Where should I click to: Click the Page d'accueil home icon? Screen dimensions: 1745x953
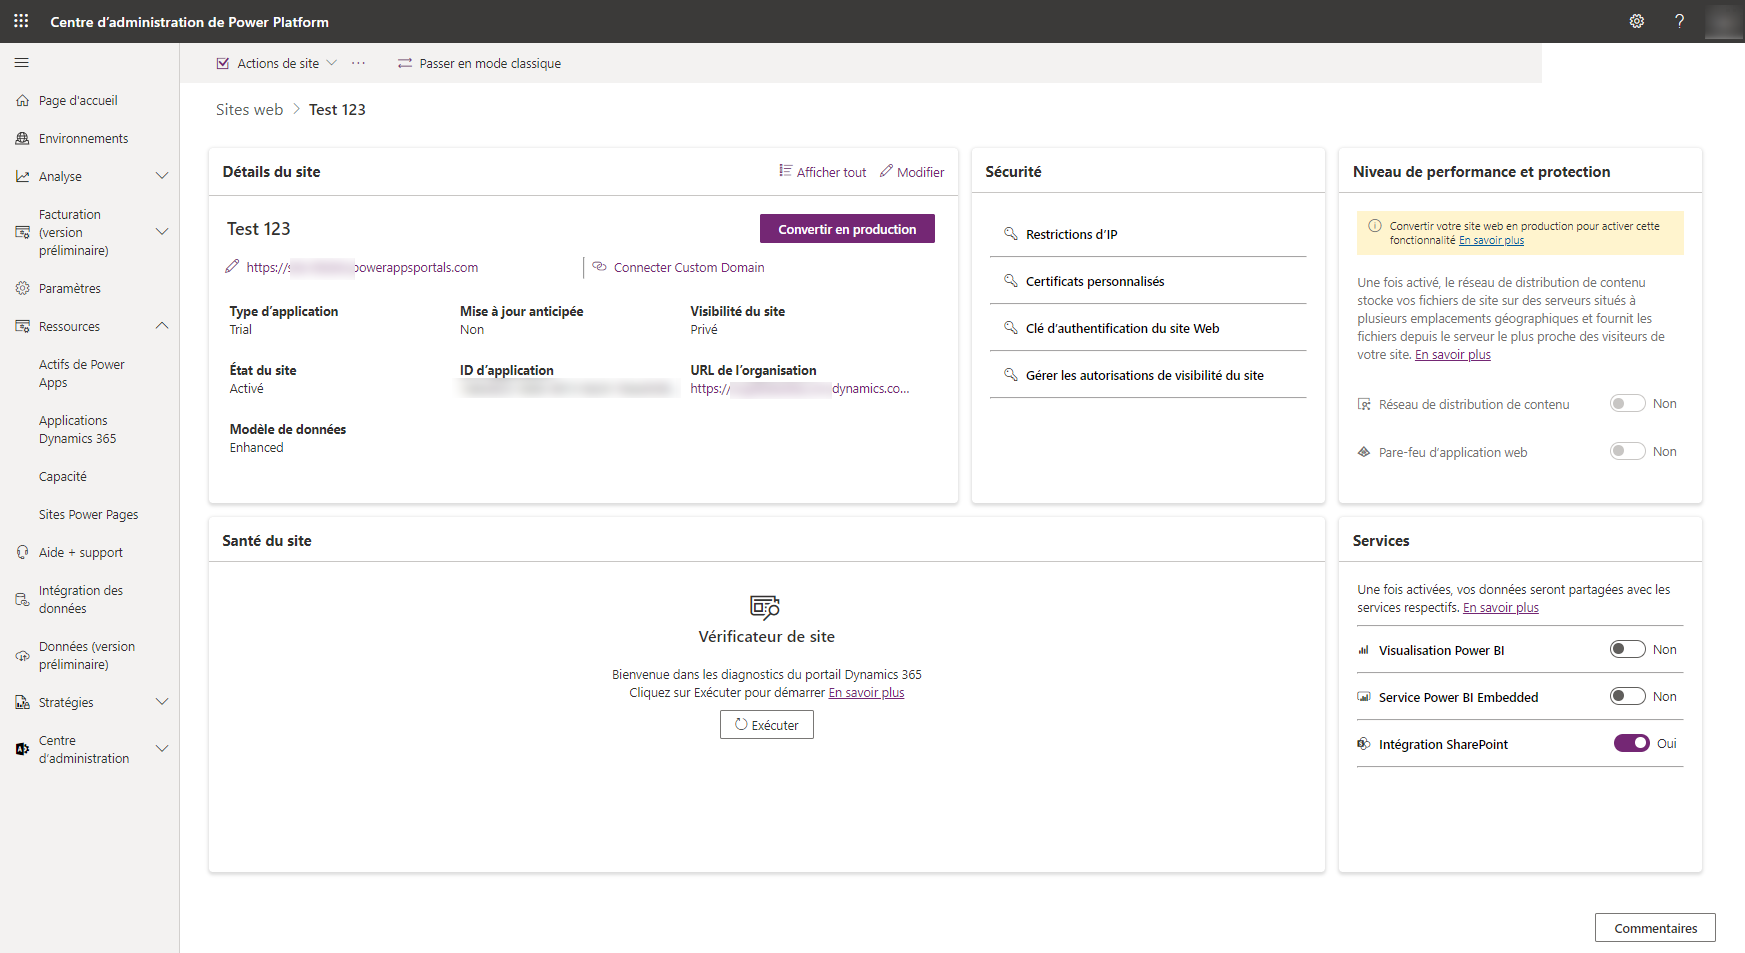[22, 101]
